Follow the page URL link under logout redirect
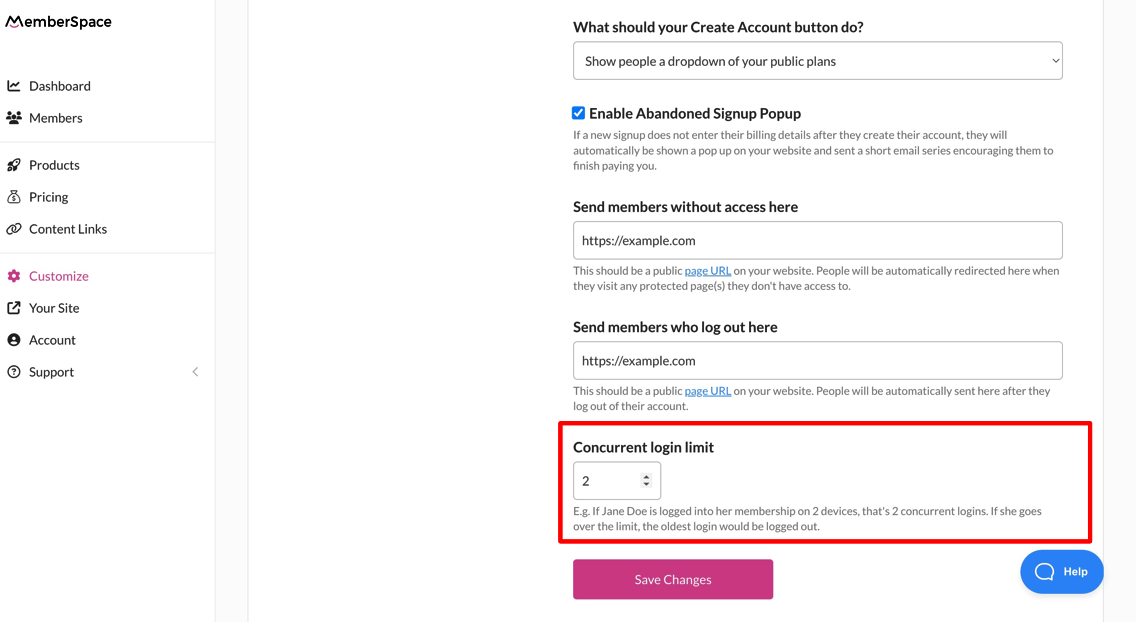The image size is (1136, 622). [707, 391]
